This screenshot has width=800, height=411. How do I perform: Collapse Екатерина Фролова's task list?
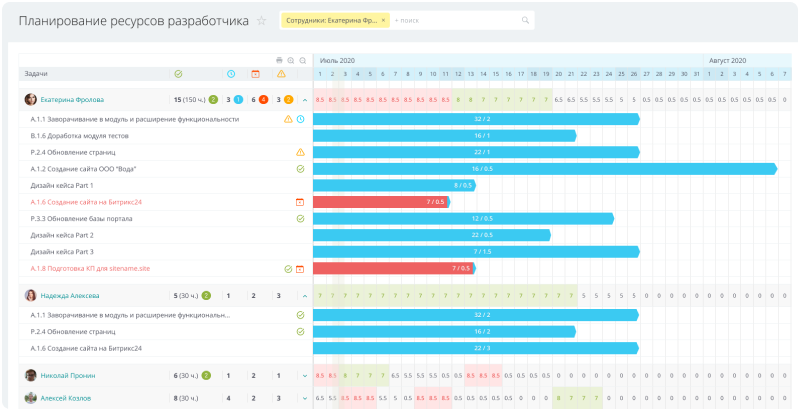[x=305, y=100]
